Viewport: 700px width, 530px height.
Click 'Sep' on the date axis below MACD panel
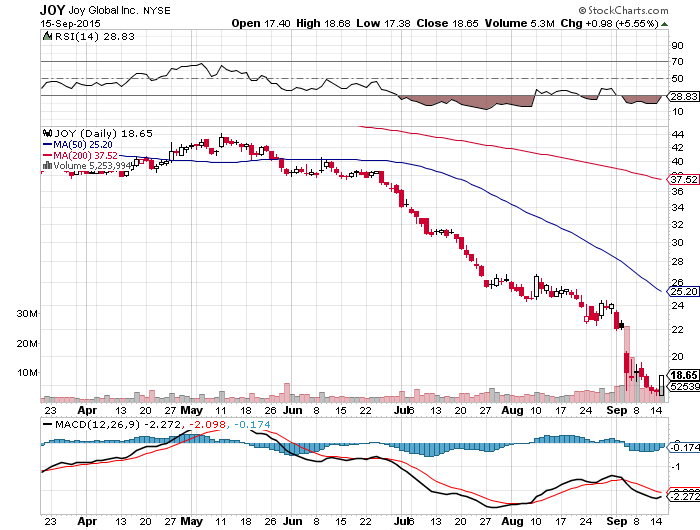pos(617,521)
